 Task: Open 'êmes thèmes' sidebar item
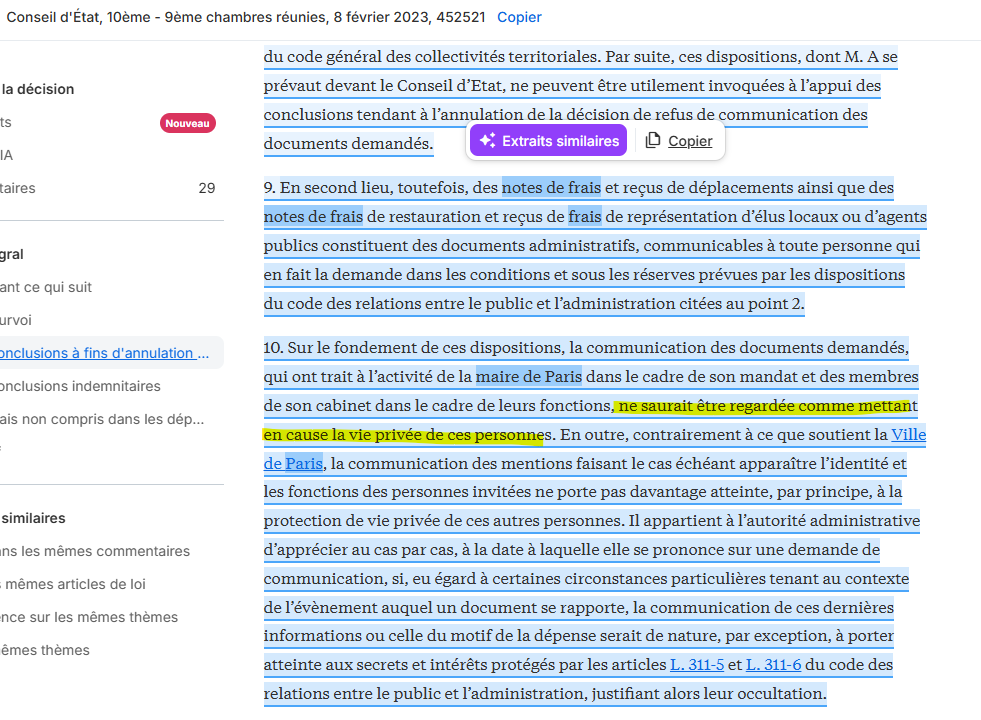tap(44, 651)
